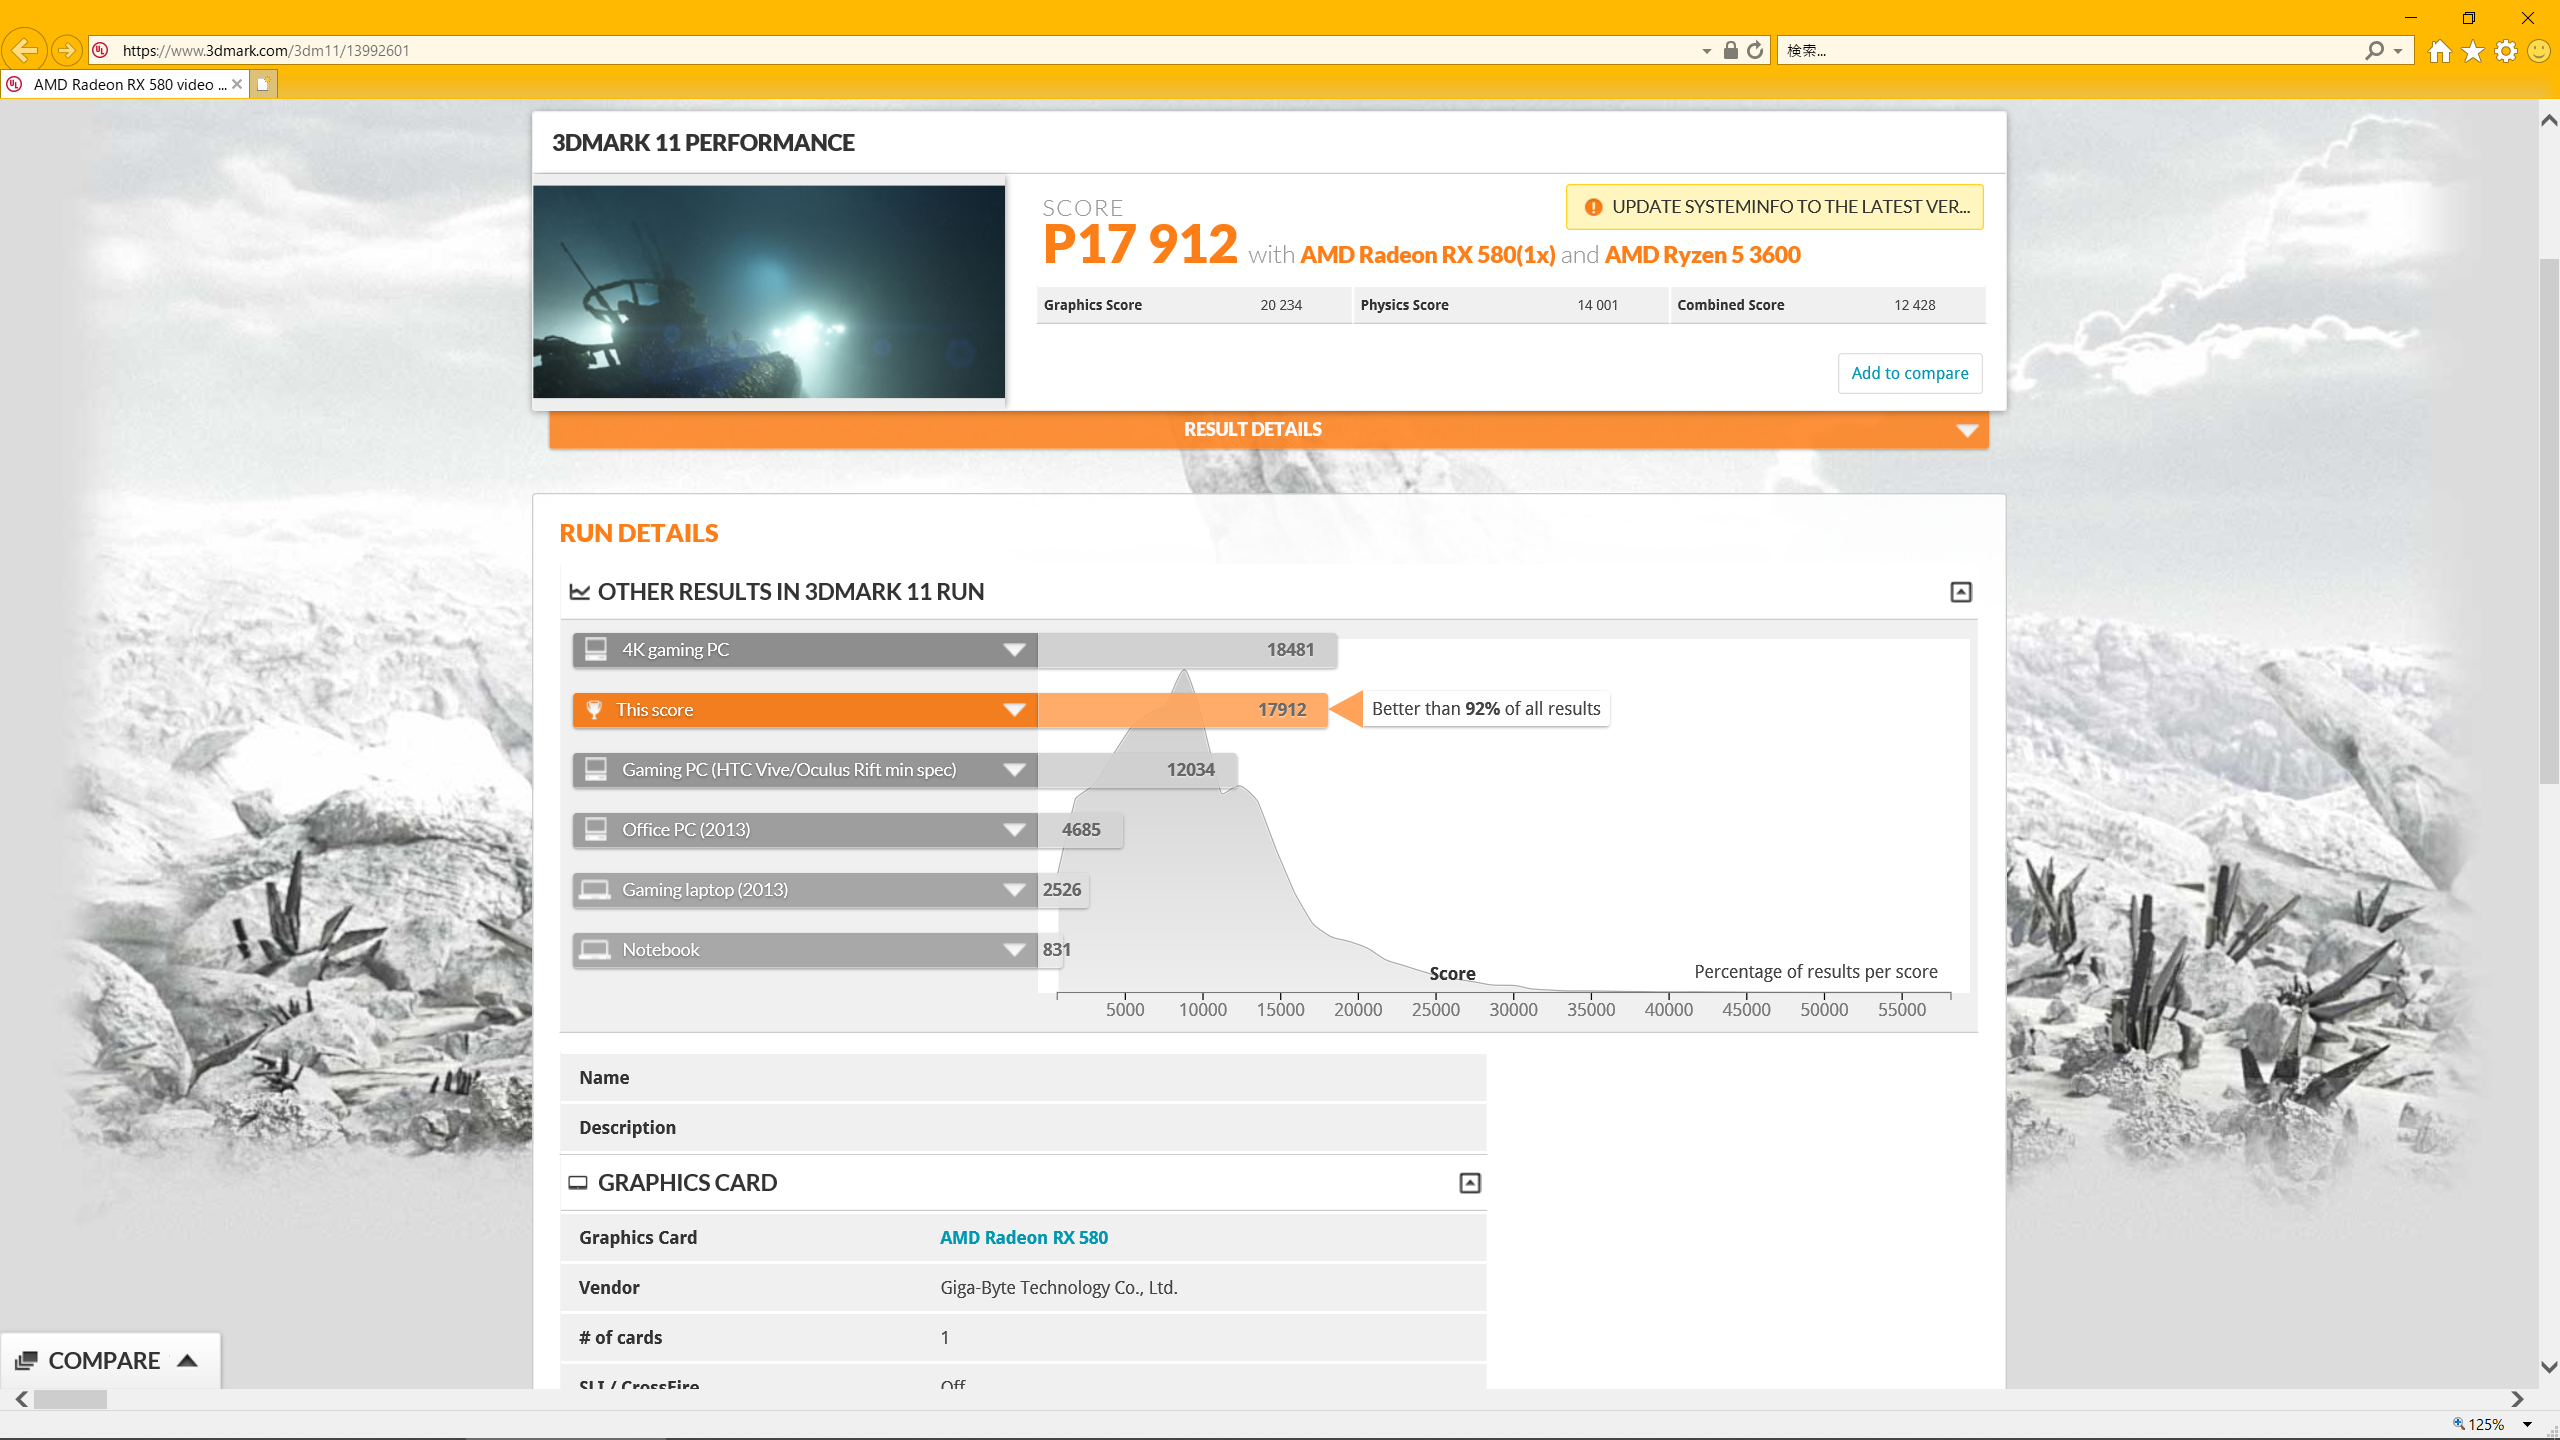The image size is (2560, 1440).
Task: Click the smiley feedback icon
Action: pos(2539,51)
